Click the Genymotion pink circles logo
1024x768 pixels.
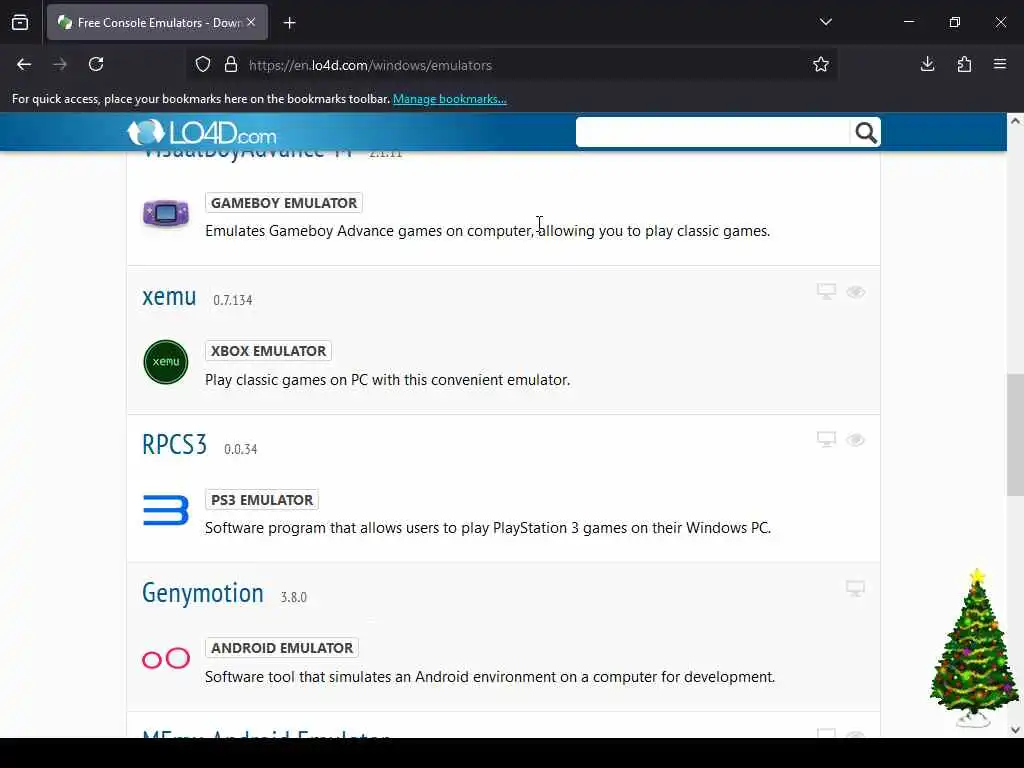pyautogui.click(x=166, y=658)
